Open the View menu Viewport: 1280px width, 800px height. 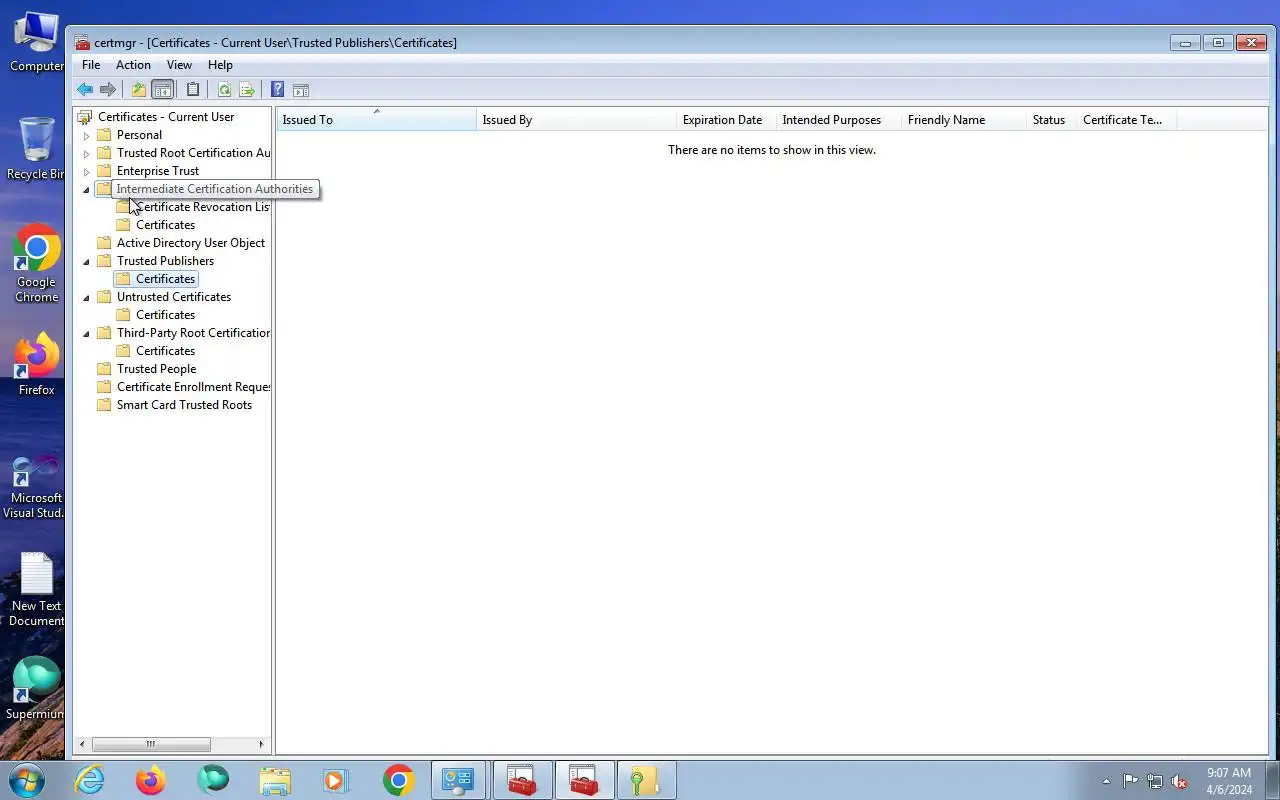point(179,65)
